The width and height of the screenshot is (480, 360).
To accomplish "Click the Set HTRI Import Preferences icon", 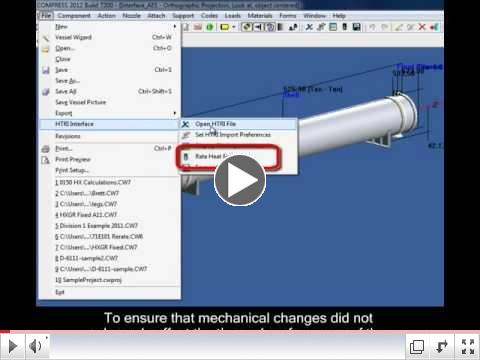I will click(186, 135).
